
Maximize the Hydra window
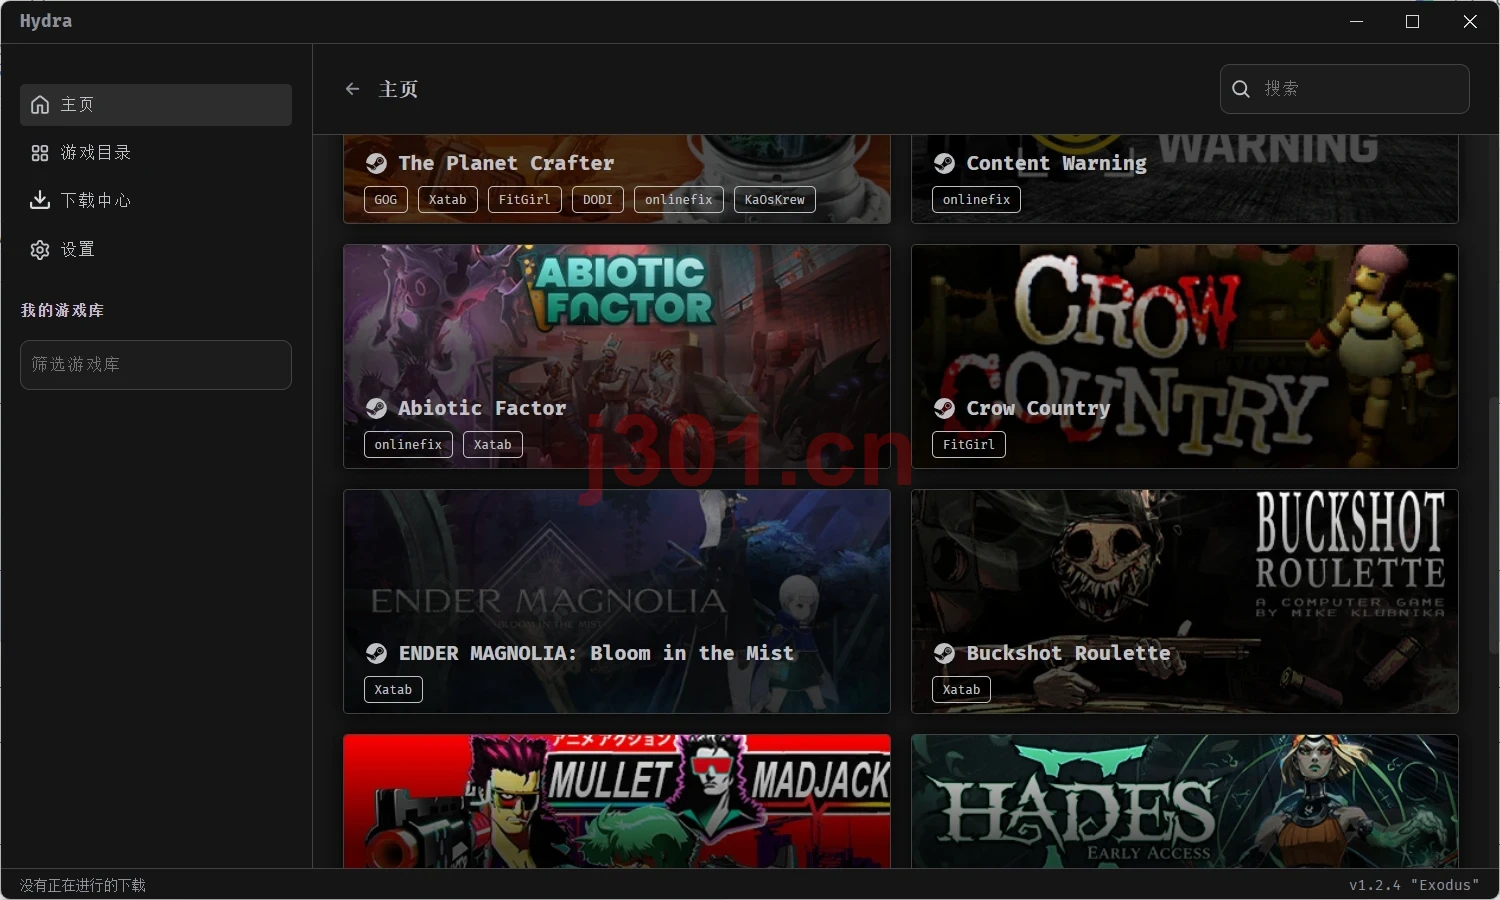pyautogui.click(x=1413, y=22)
